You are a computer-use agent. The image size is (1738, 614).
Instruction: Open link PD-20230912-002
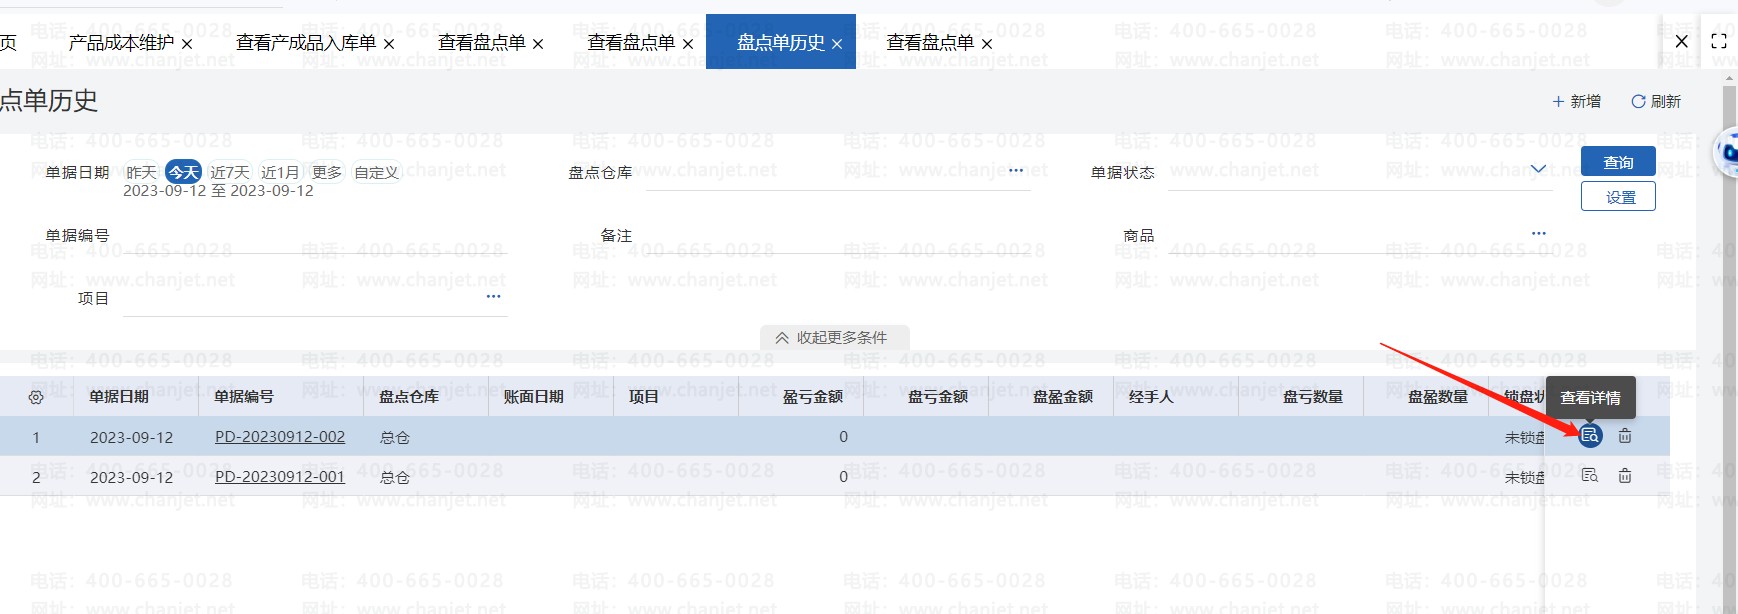tap(280, 437)
